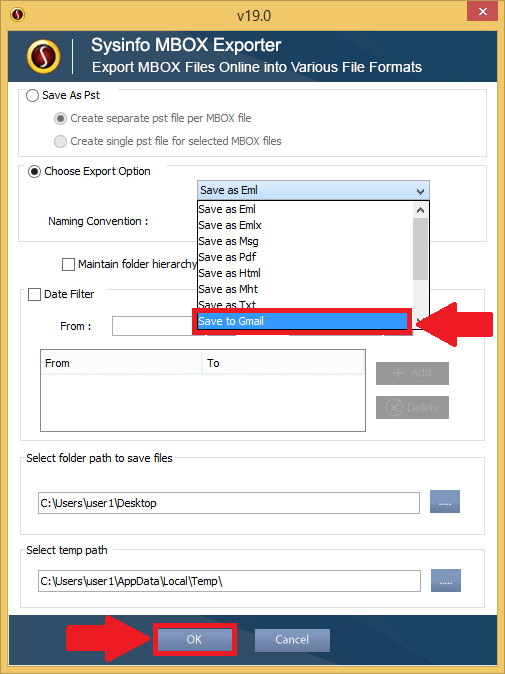Click browse button beside folder path field

445,502
